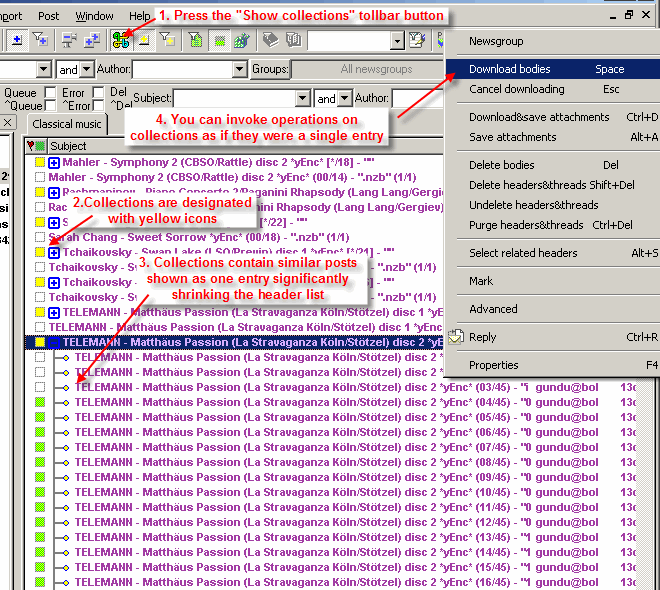Click the yellow square icon beside Show collections
This screenshot has width=660, height=590.
145,40
